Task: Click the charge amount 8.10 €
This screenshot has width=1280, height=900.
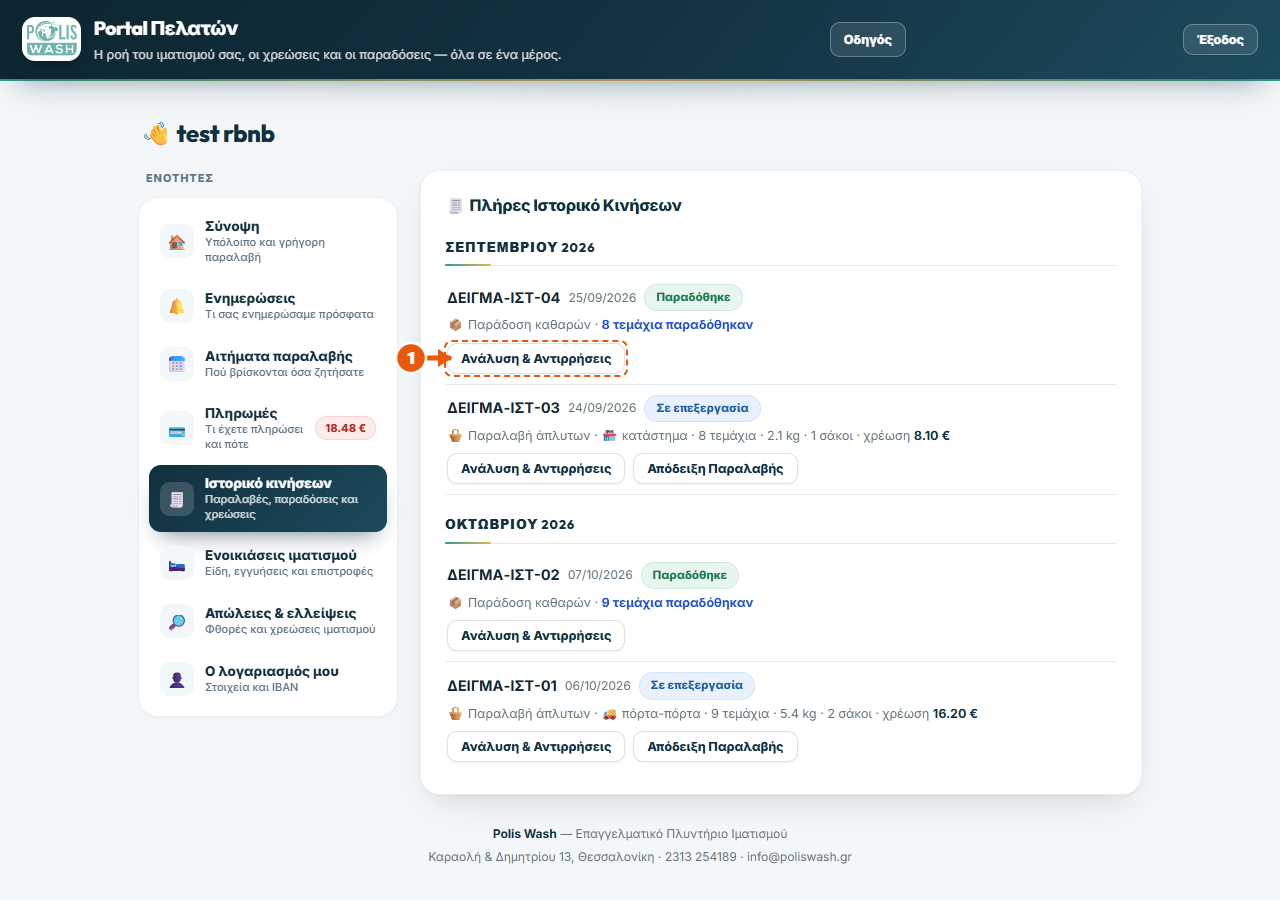Action: point(932,436)
